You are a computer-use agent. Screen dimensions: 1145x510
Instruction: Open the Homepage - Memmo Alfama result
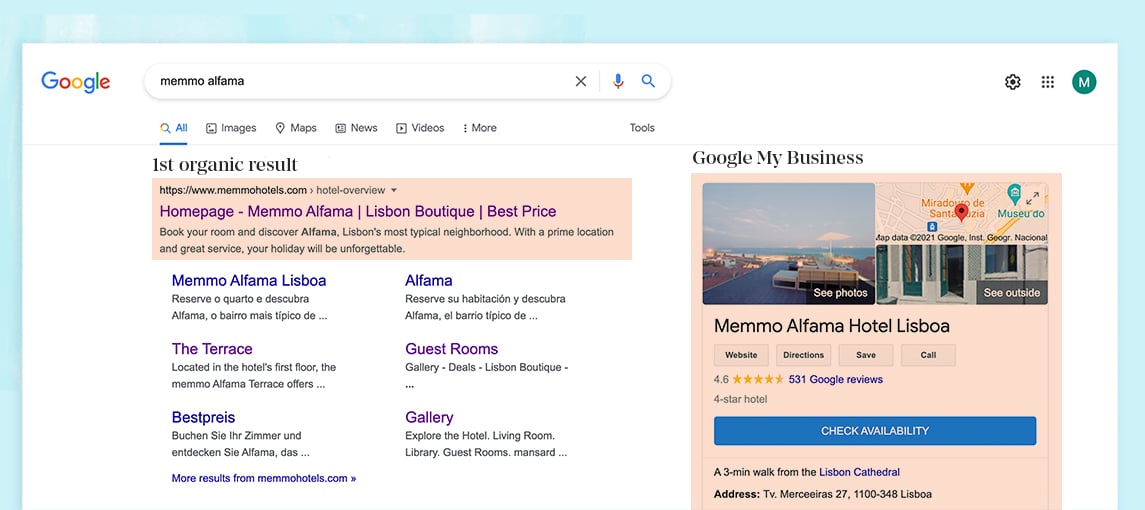pos(357,211)
